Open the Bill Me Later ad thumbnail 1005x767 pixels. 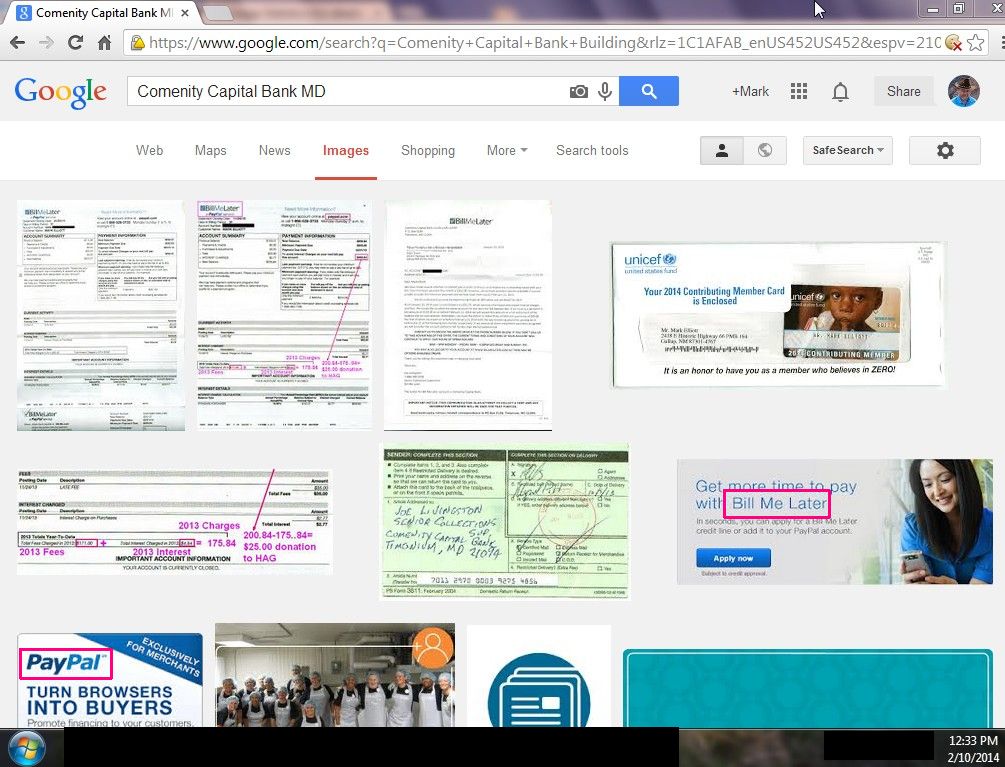point(835,522)
